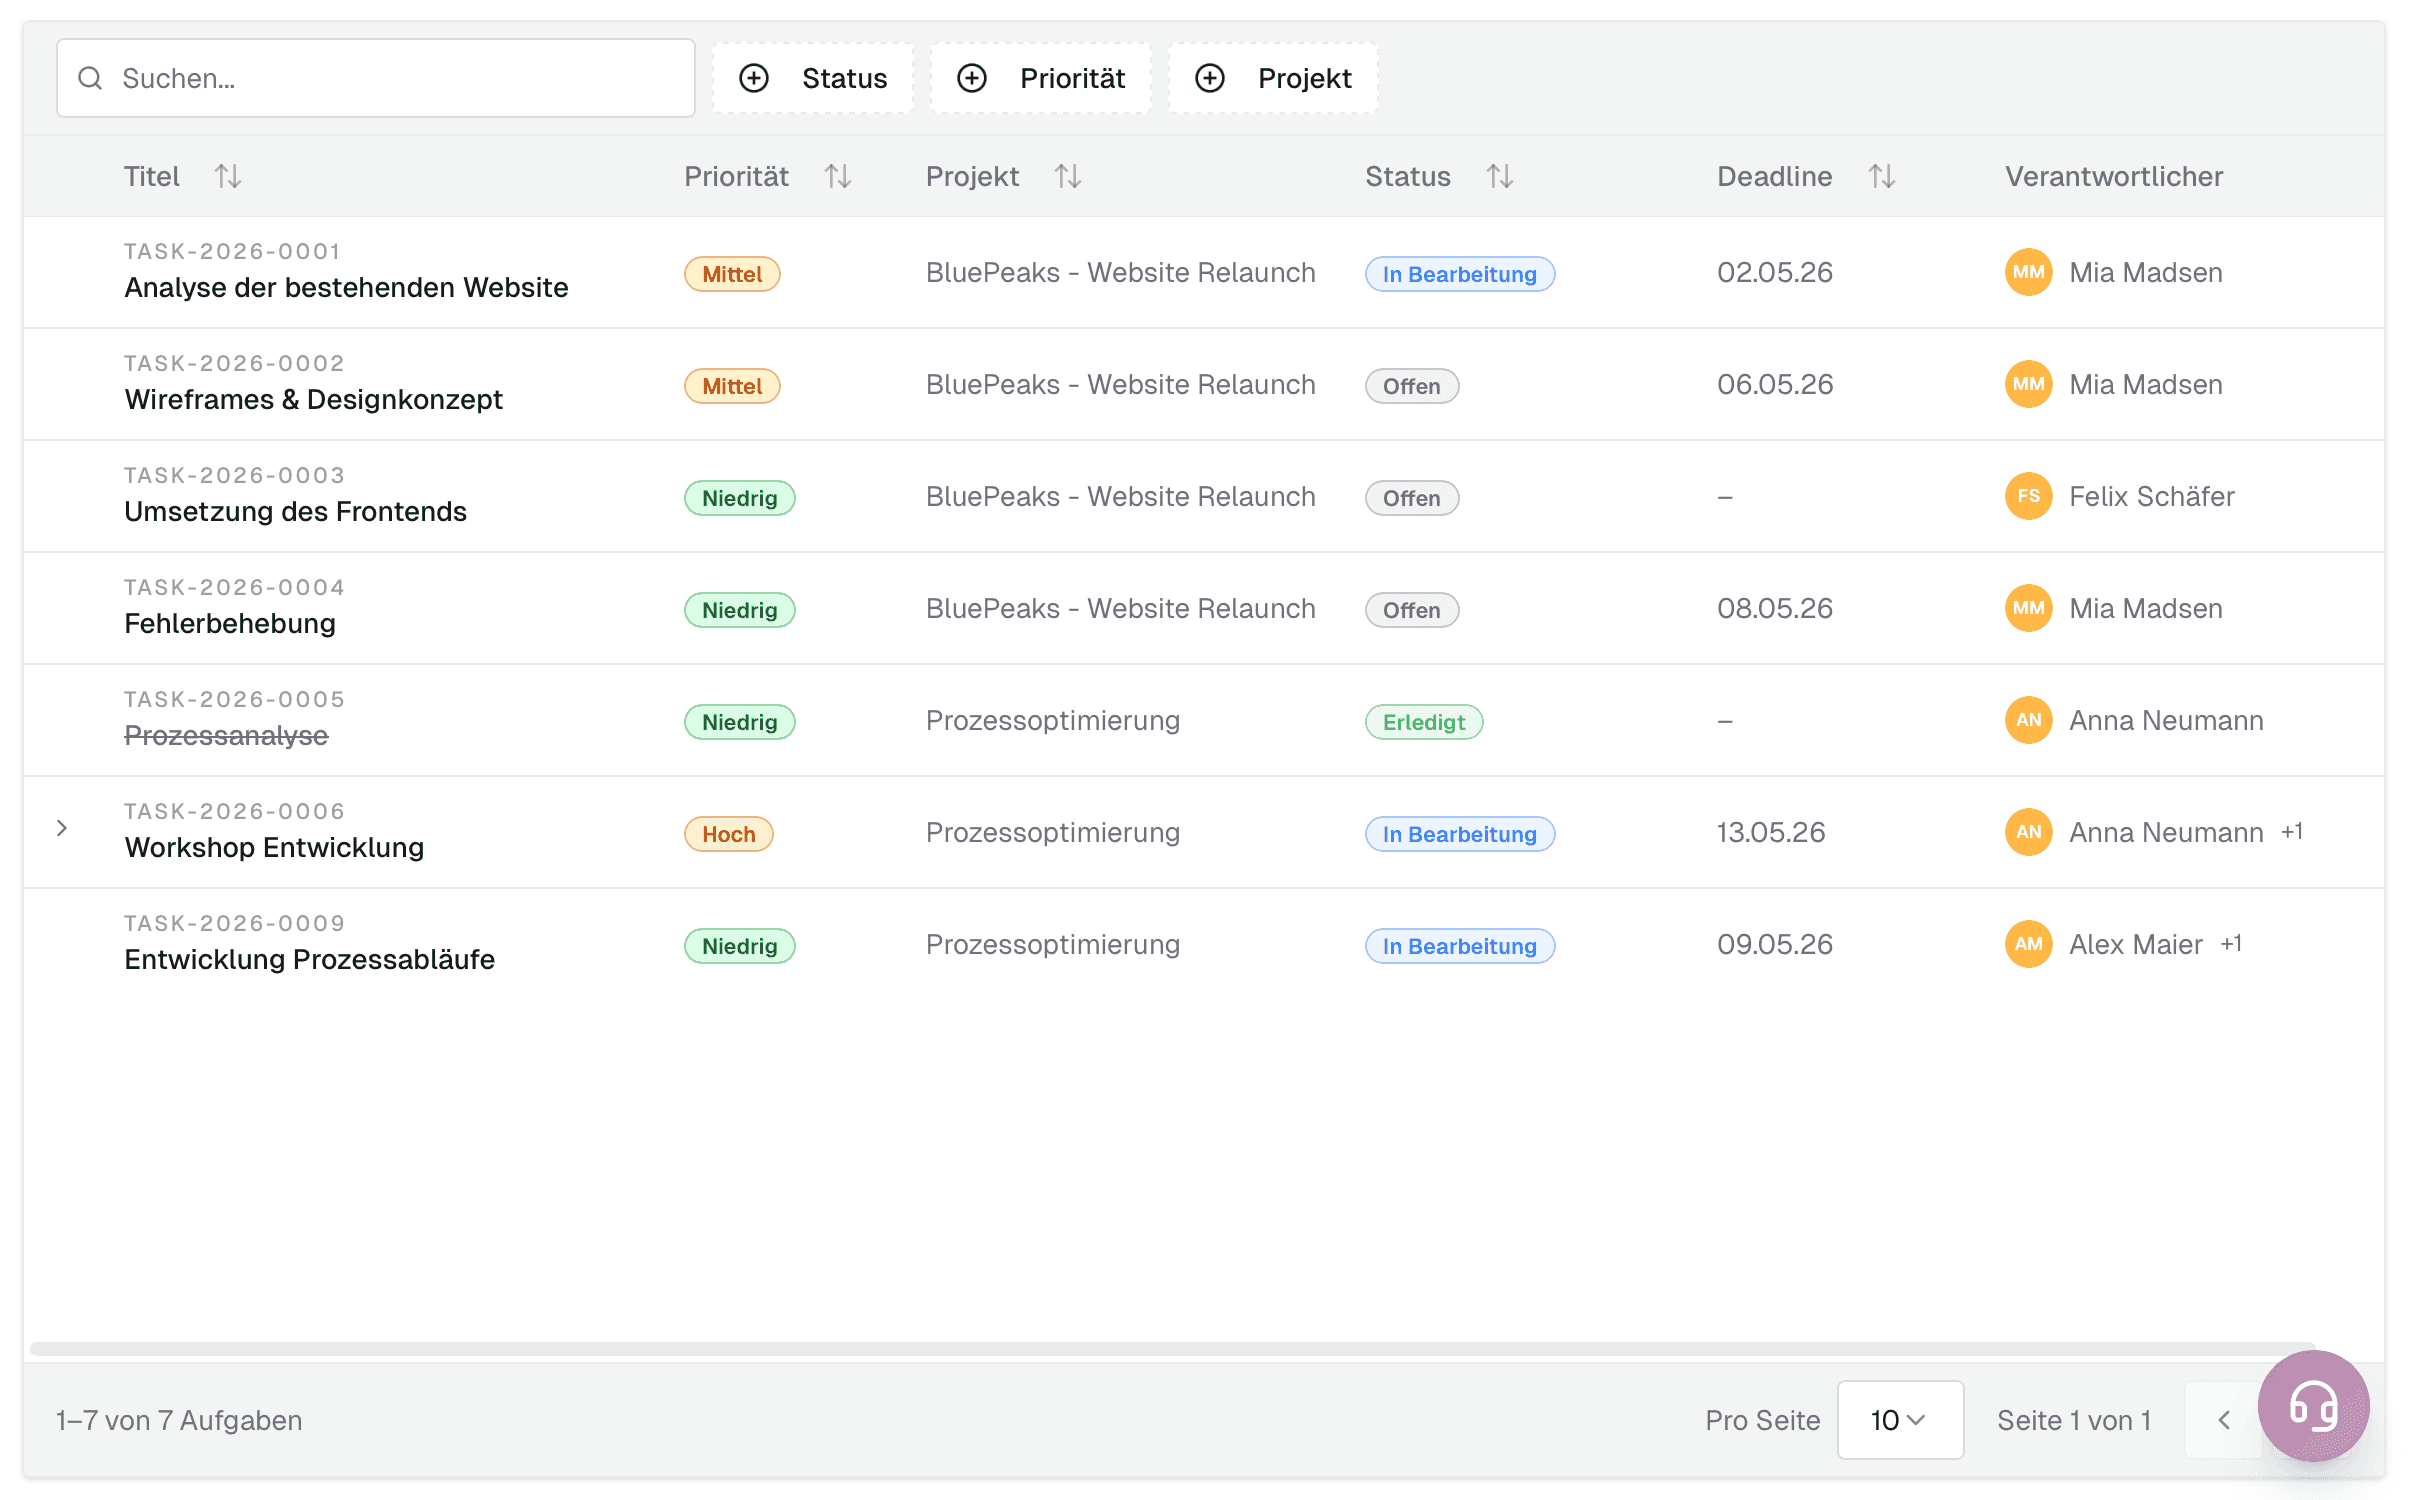
Task: Open the Projekt filter button
Action: pos(1273,78)
